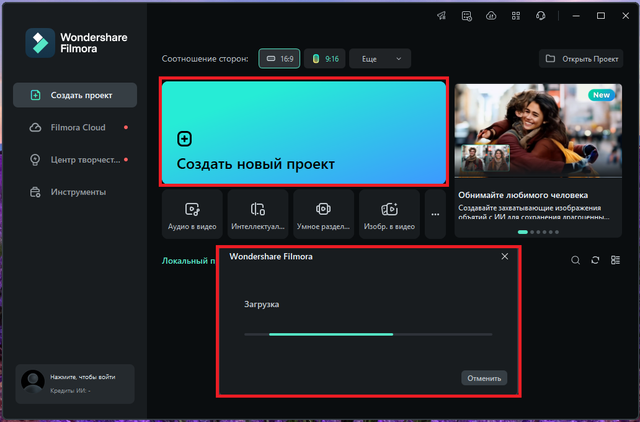
Task: Click the Локальный projects tab label
Action: coord(189,261)
